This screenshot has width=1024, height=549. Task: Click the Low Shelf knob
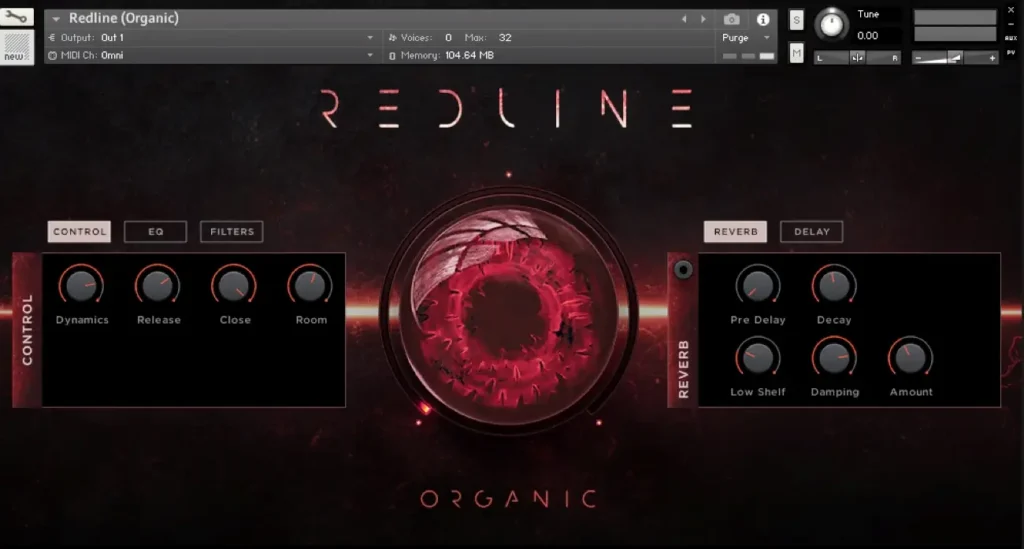coord(758,358)
